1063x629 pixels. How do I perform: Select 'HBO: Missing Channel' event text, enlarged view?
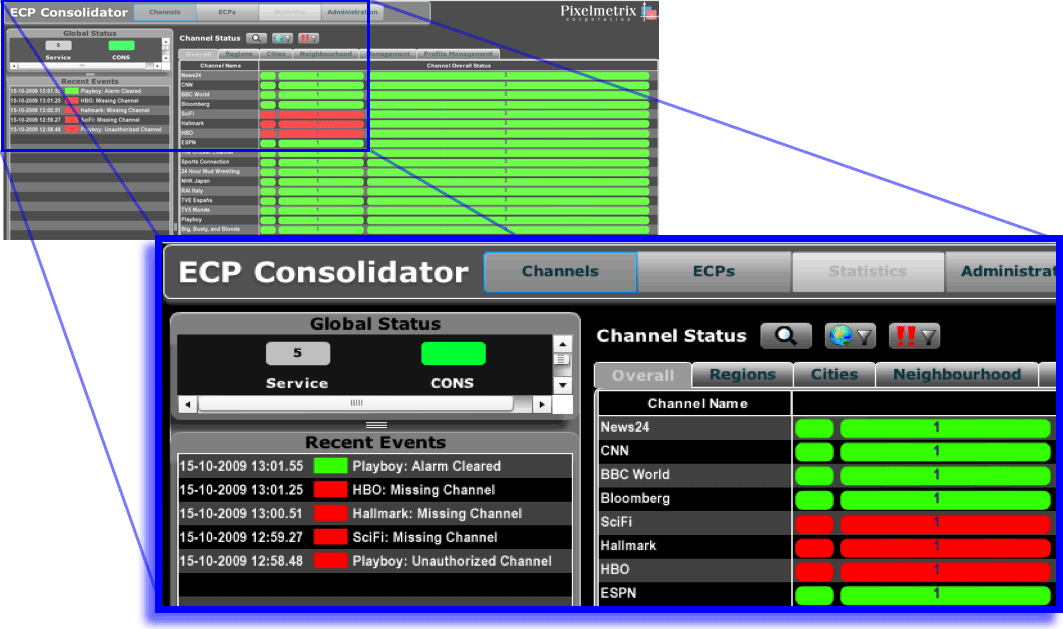(424, 490)
